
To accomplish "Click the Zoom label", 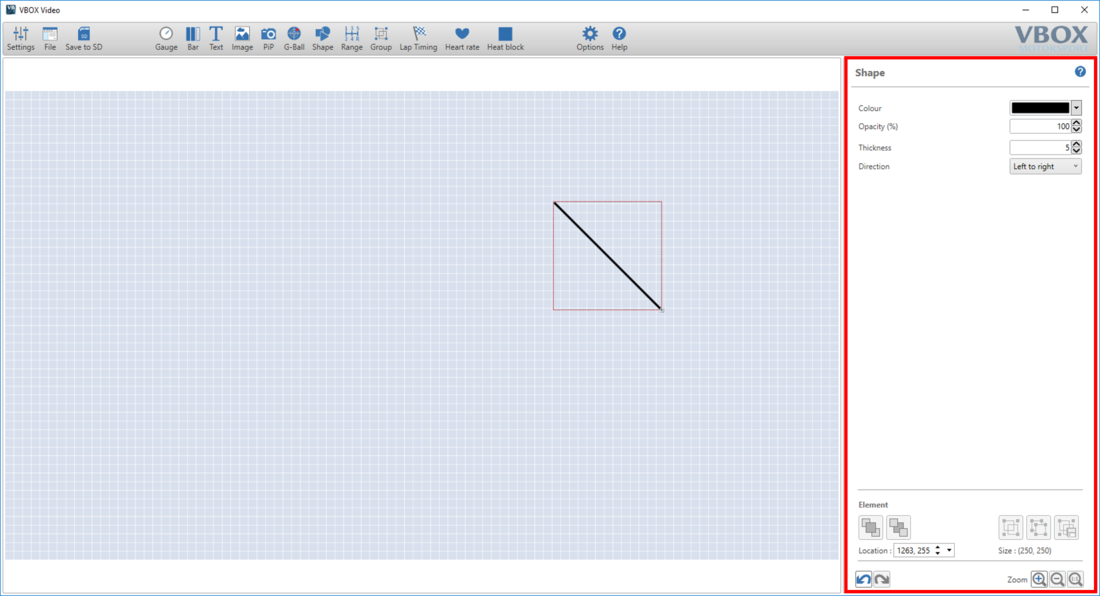I will pos(1017,580).
